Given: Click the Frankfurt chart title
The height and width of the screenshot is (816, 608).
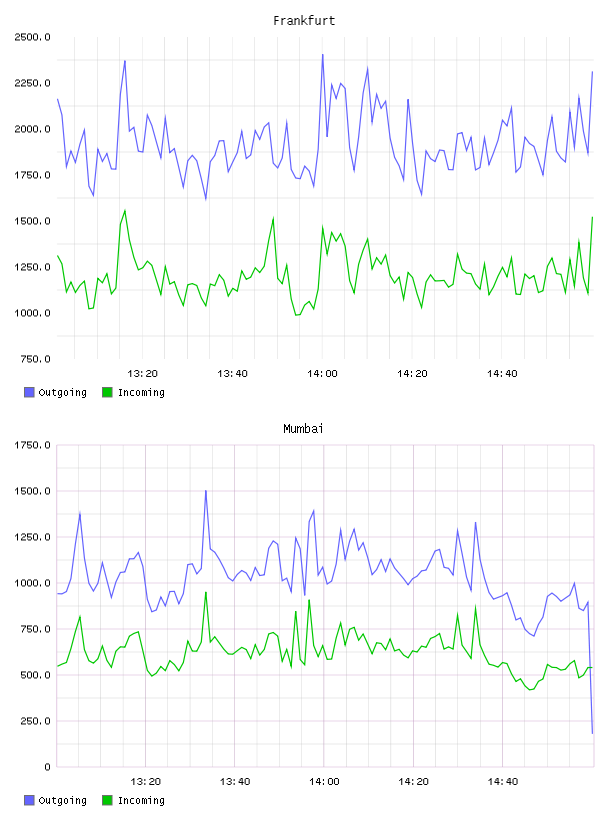Looking at the screenshot, I should coord(304,21).
